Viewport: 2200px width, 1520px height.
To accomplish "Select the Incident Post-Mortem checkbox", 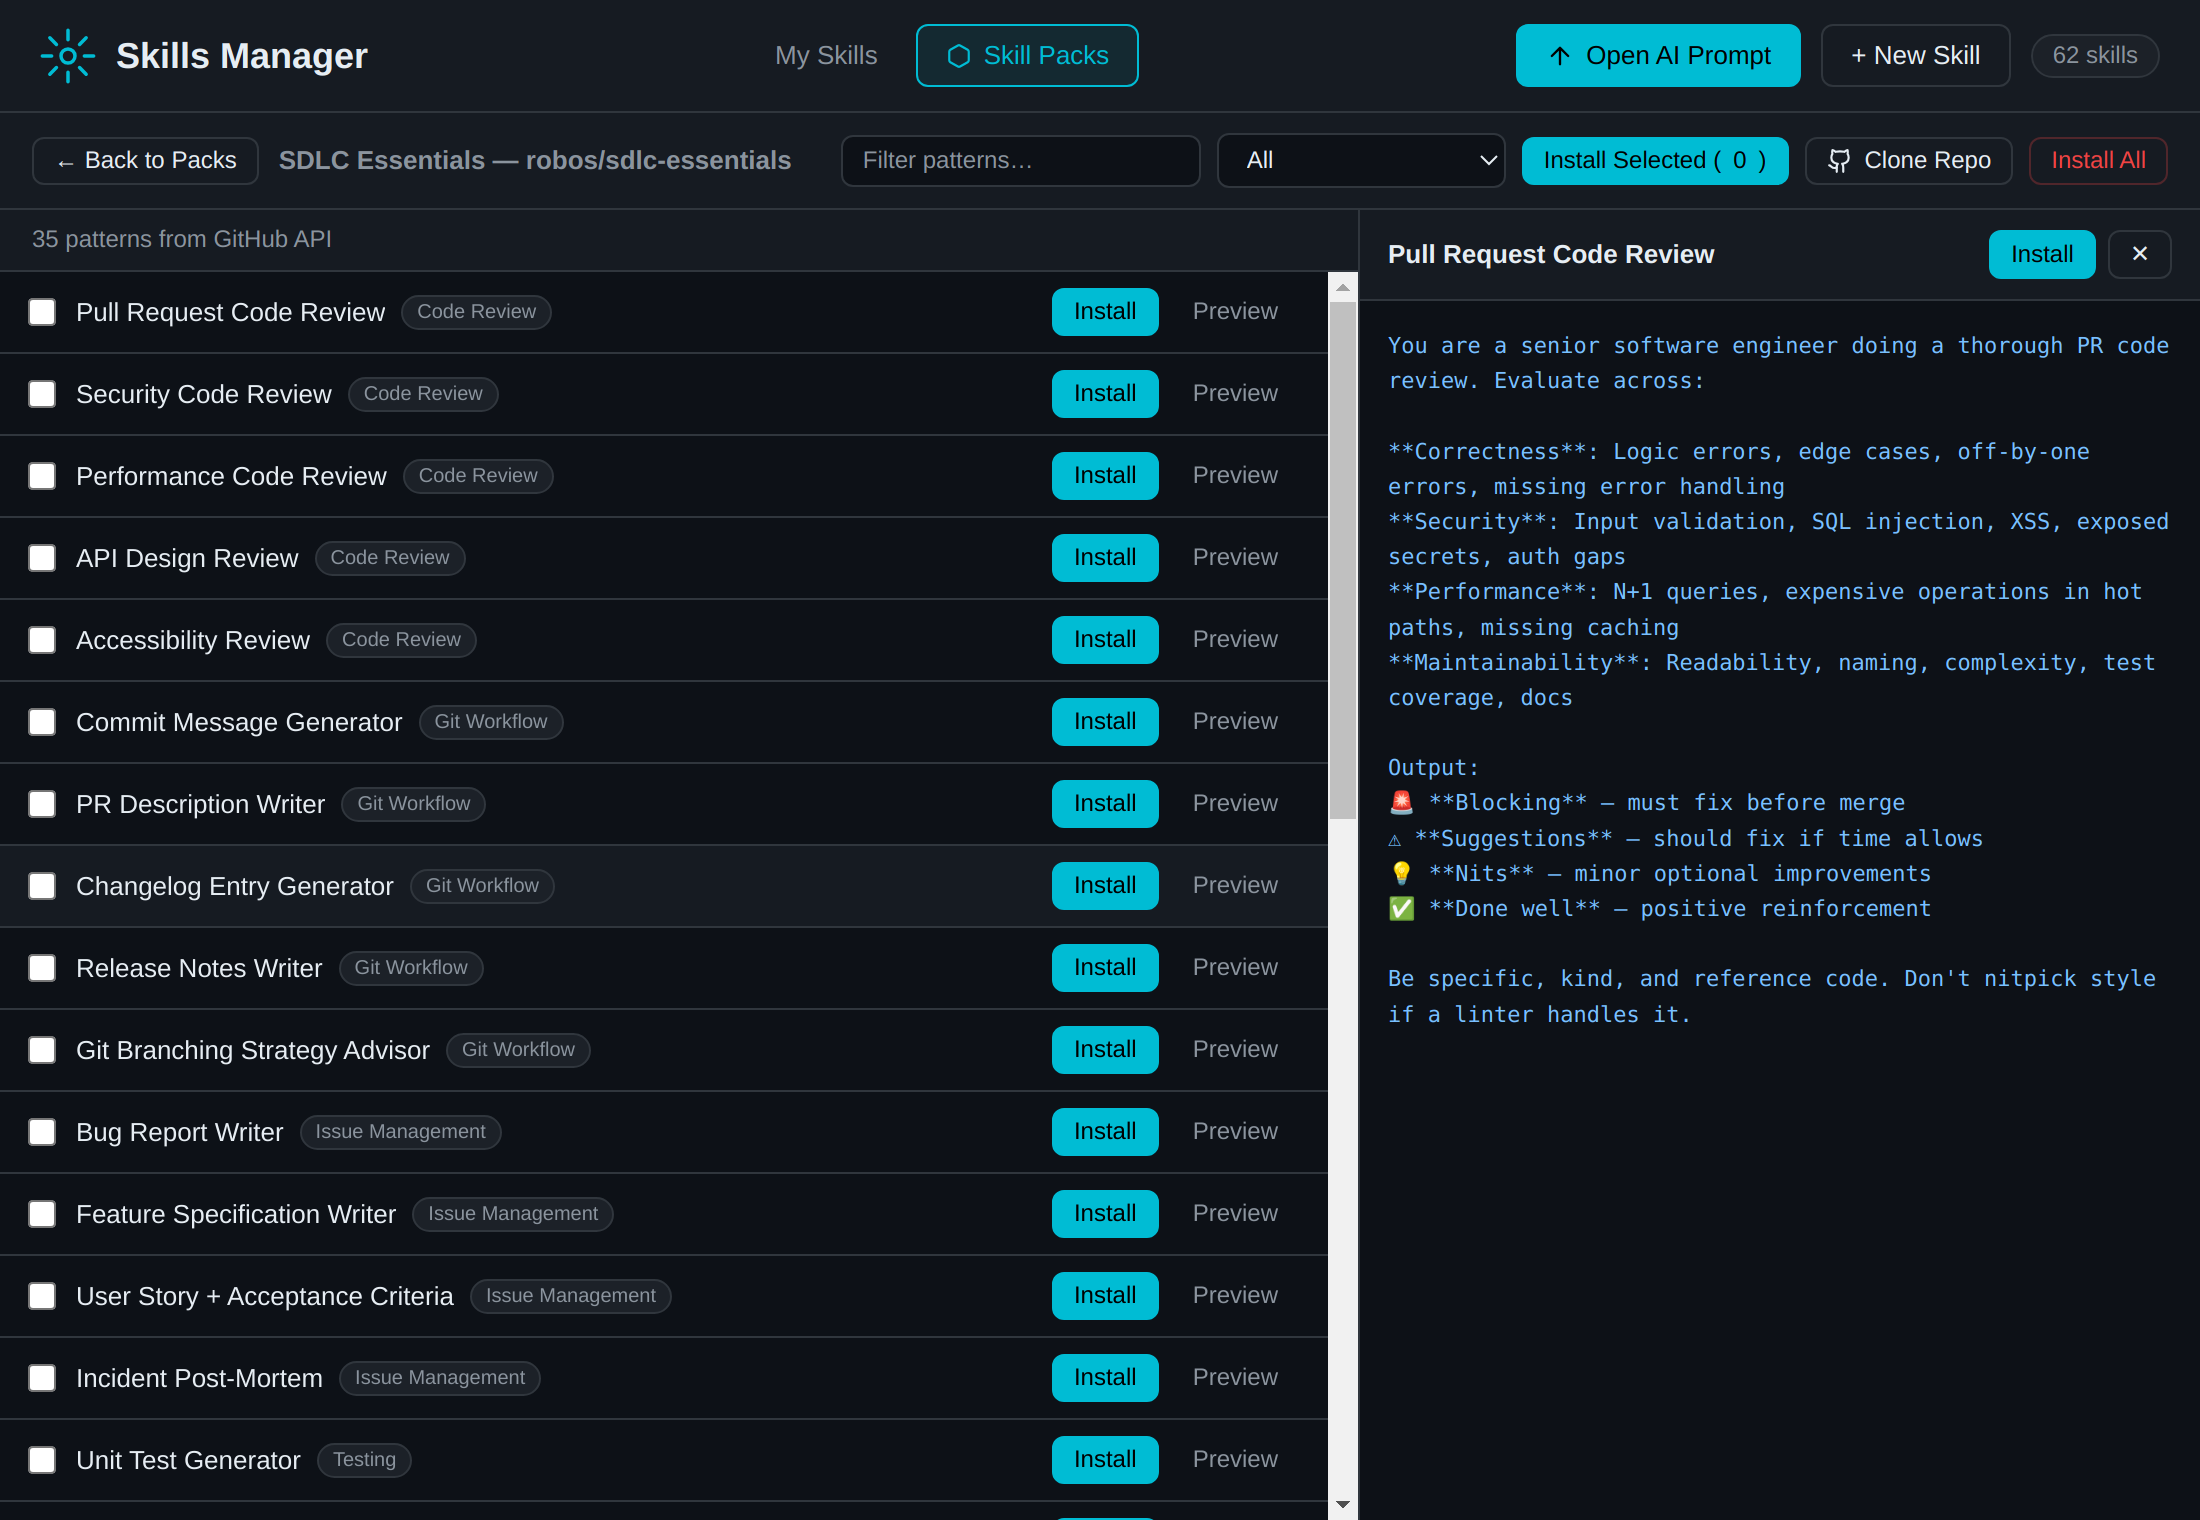I will 42,1378.
